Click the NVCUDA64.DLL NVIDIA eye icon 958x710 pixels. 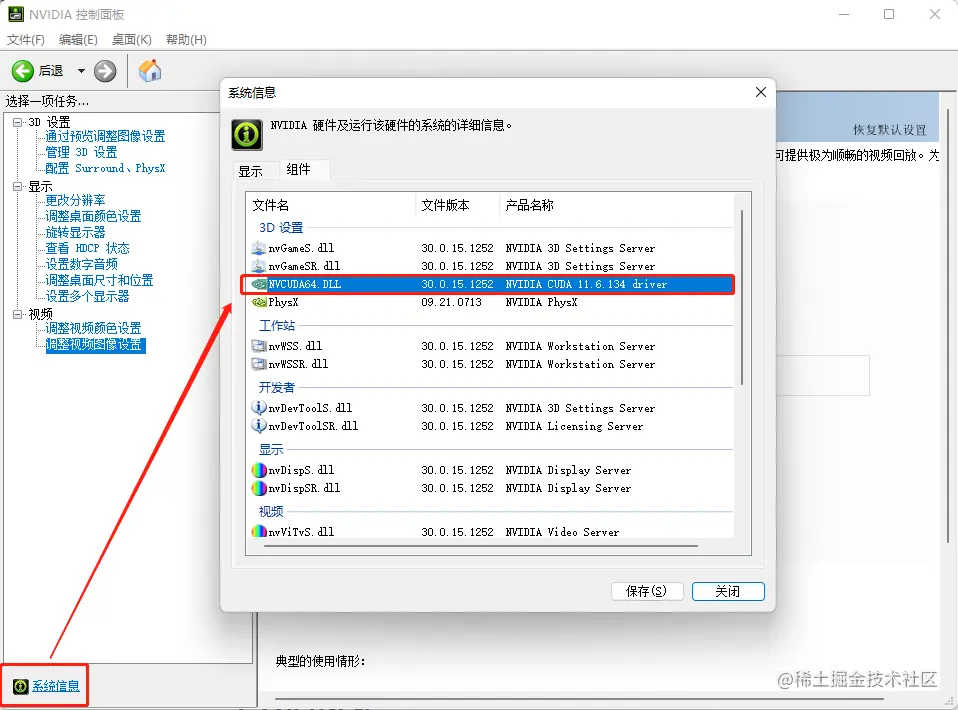tap(259, 284)
